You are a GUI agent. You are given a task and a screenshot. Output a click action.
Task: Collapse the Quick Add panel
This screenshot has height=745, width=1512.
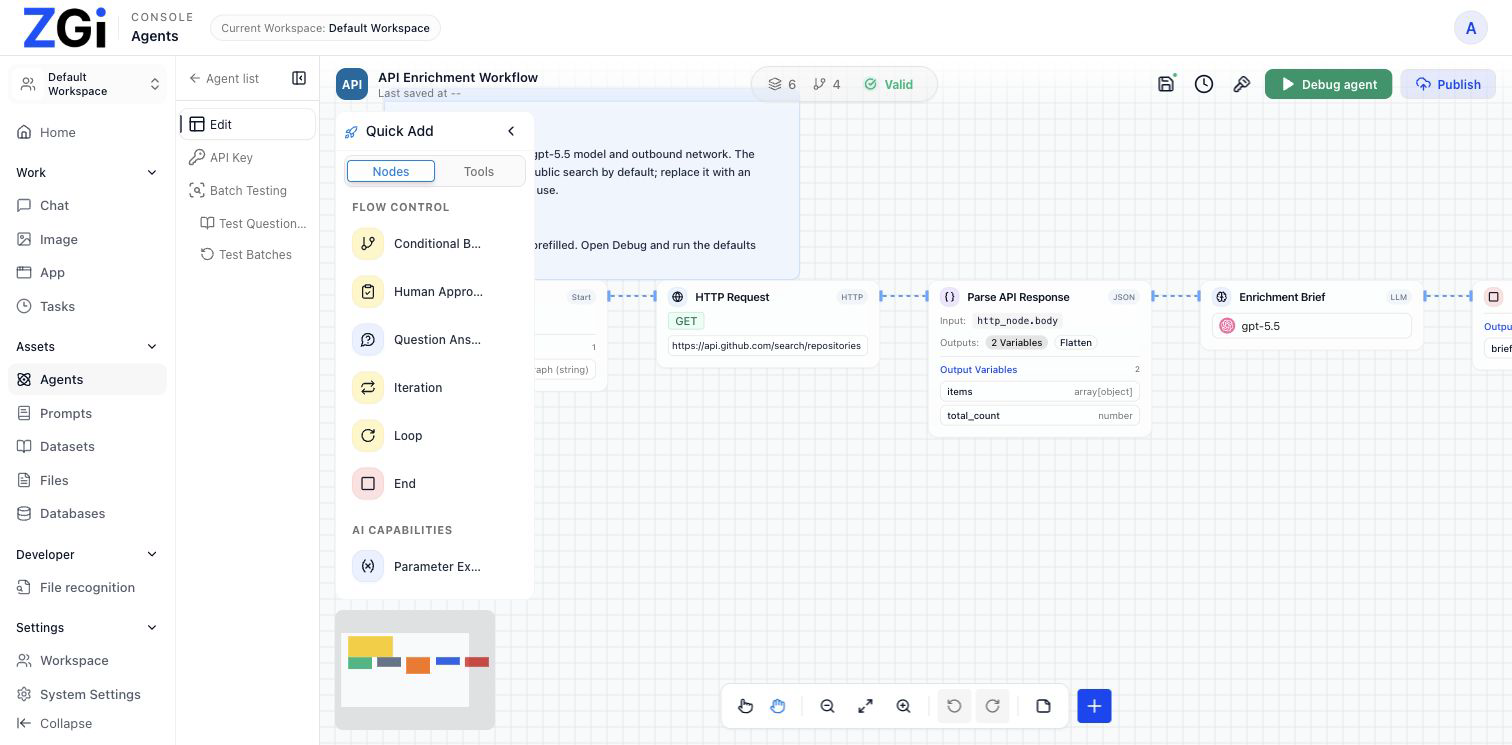[x=511, y=131]
